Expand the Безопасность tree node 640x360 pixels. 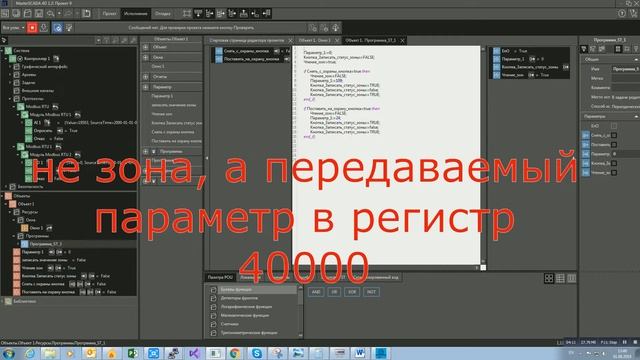coord(6,187)
